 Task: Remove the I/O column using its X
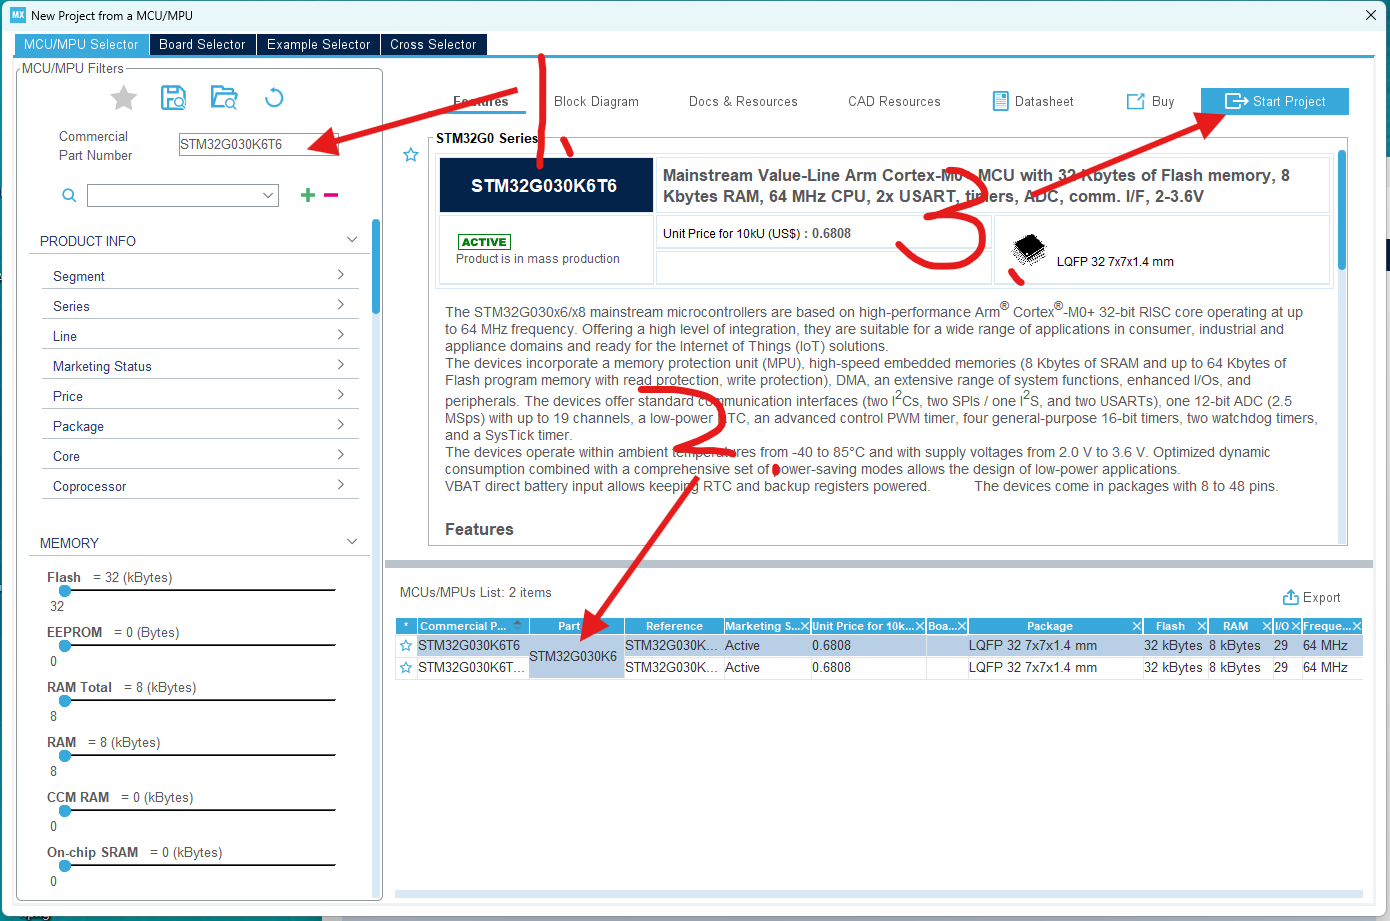[1296, 626]
